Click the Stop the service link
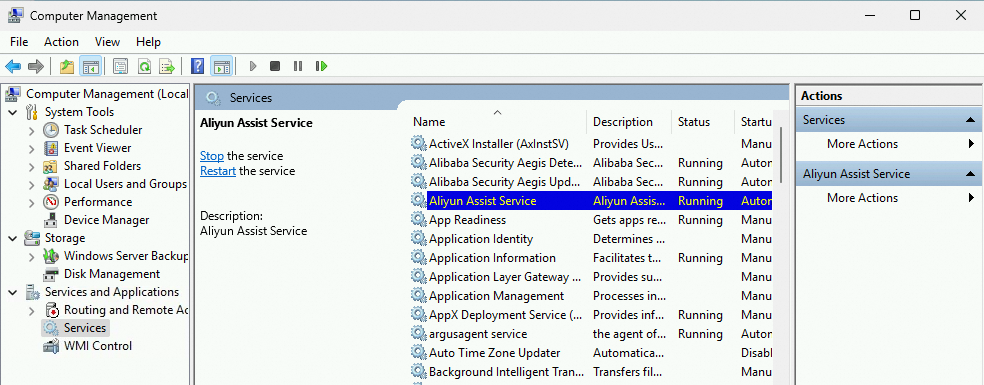This screenshot has width=984, height=385. [x=211, y=156]
